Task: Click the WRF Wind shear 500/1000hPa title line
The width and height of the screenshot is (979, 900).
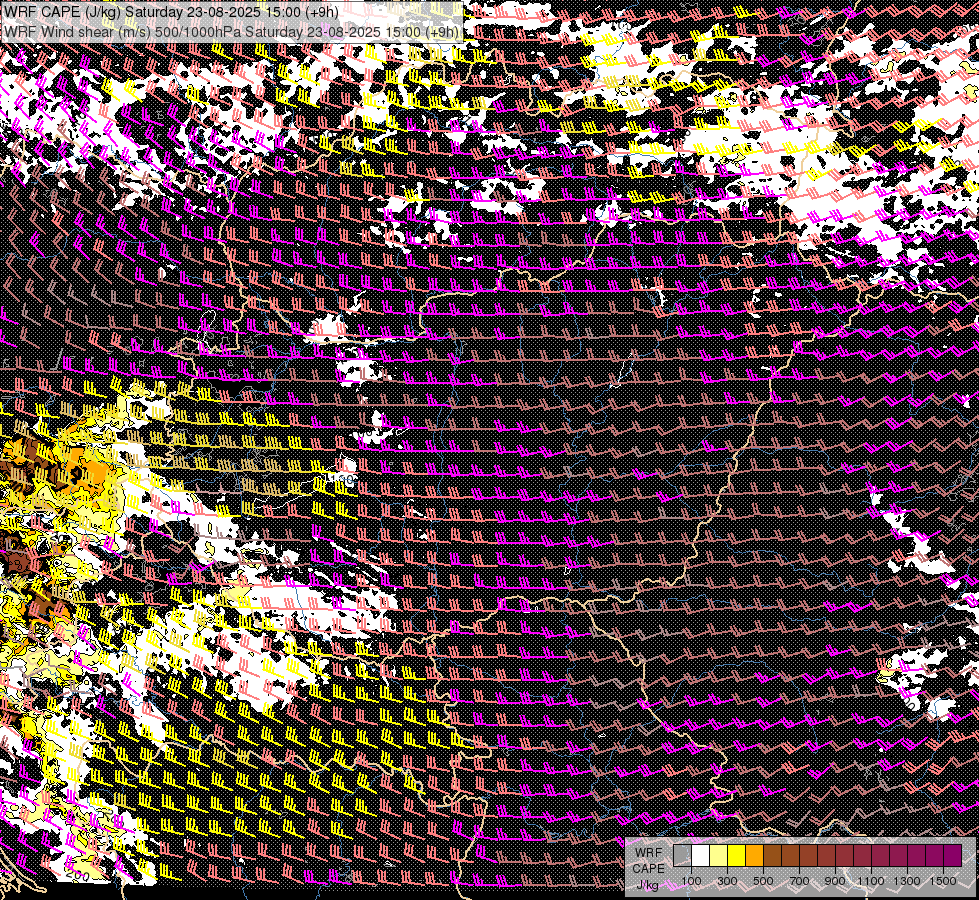Action: [232, 31]
